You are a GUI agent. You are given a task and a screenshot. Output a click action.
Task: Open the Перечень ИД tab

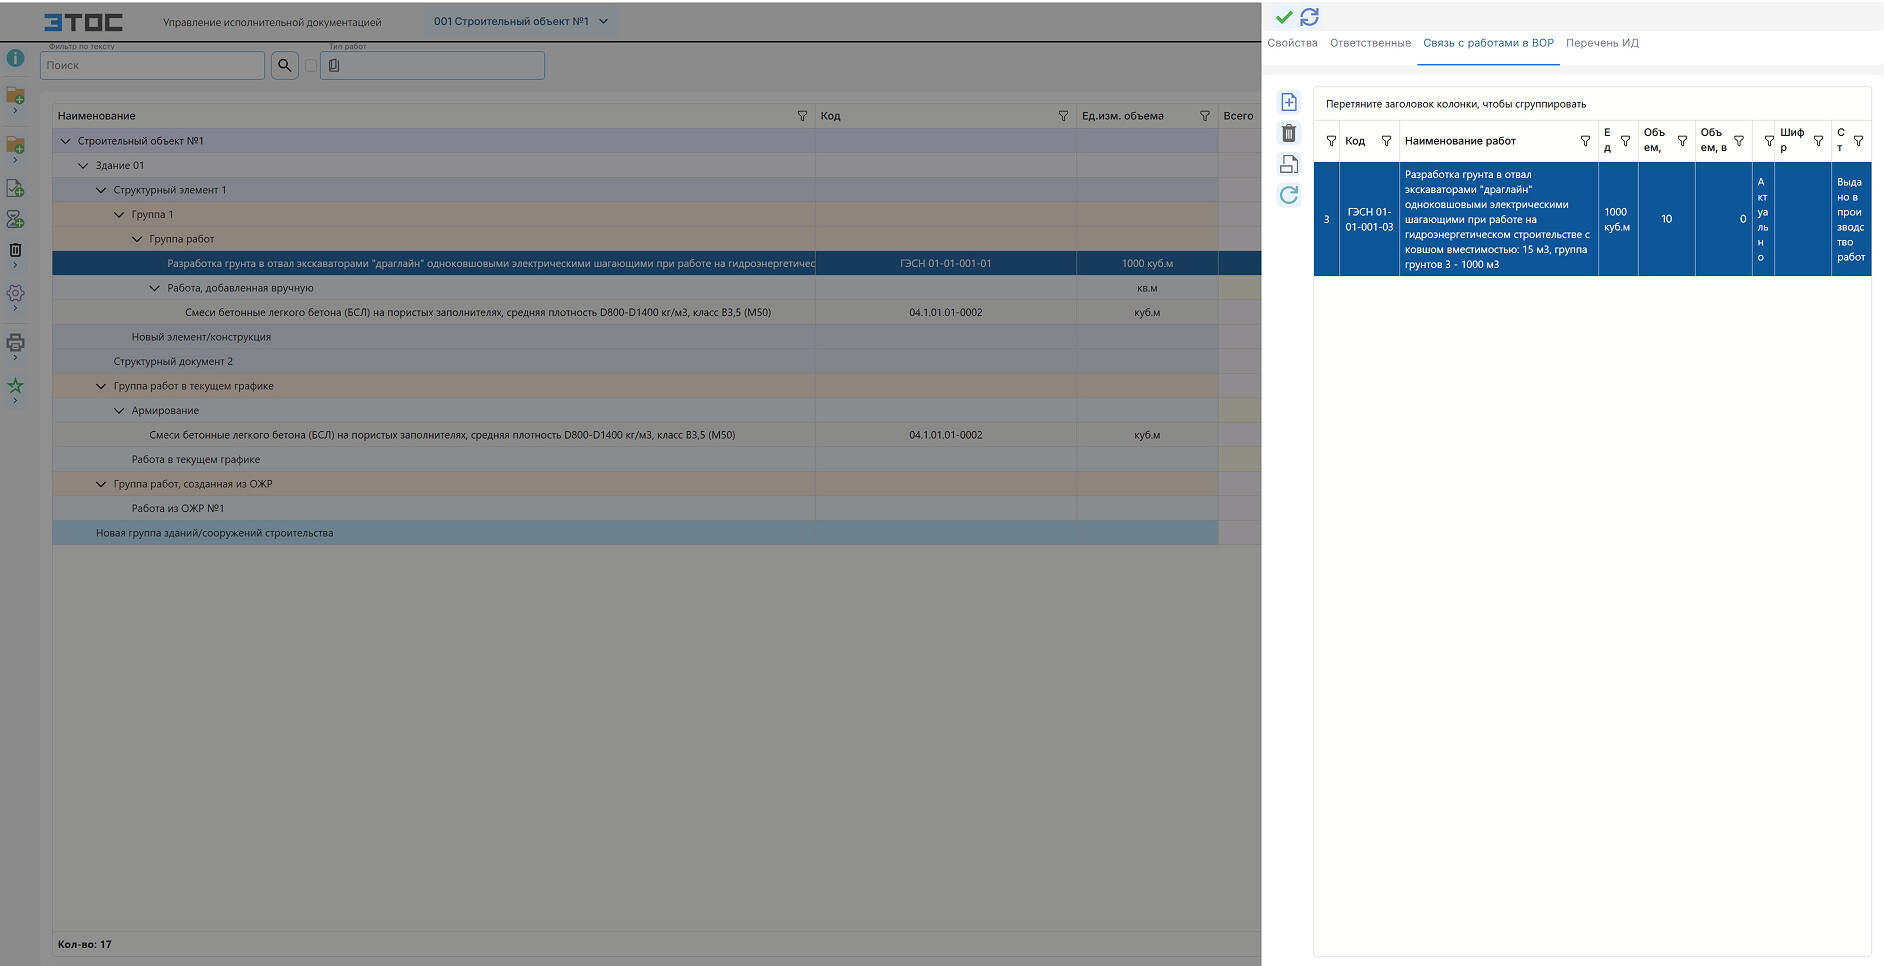click(1602, 43)
